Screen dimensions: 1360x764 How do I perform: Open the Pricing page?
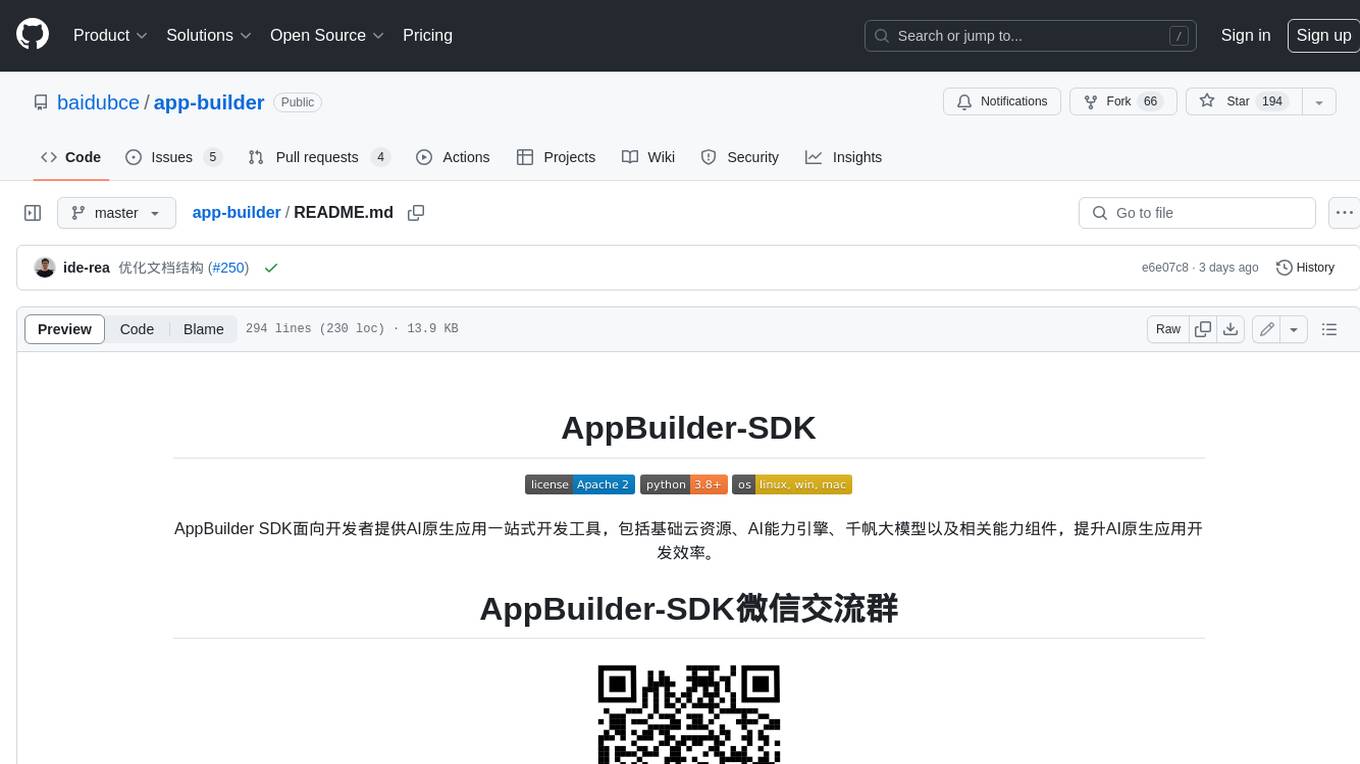(x=427, y=35)
